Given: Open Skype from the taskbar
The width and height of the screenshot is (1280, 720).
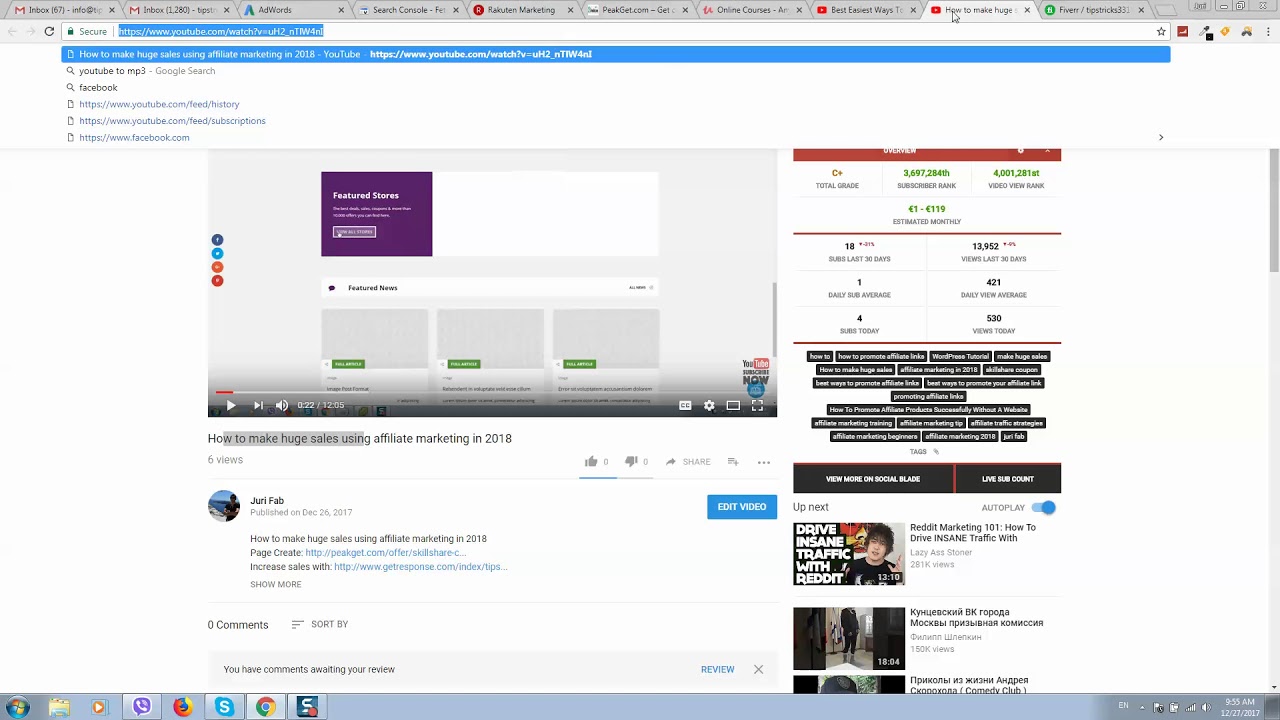Looking at the screenshot, I should (224, 707).
